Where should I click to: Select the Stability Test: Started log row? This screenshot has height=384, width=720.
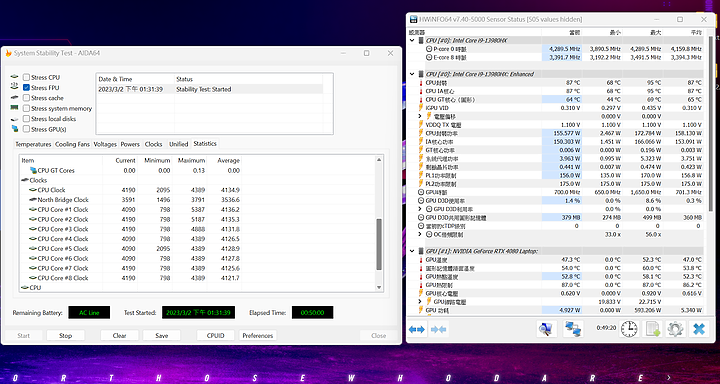tap(209, 90)
